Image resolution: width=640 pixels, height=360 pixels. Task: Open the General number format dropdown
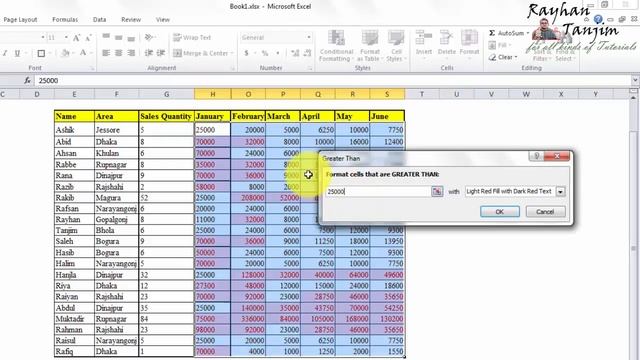coord(309,38)
